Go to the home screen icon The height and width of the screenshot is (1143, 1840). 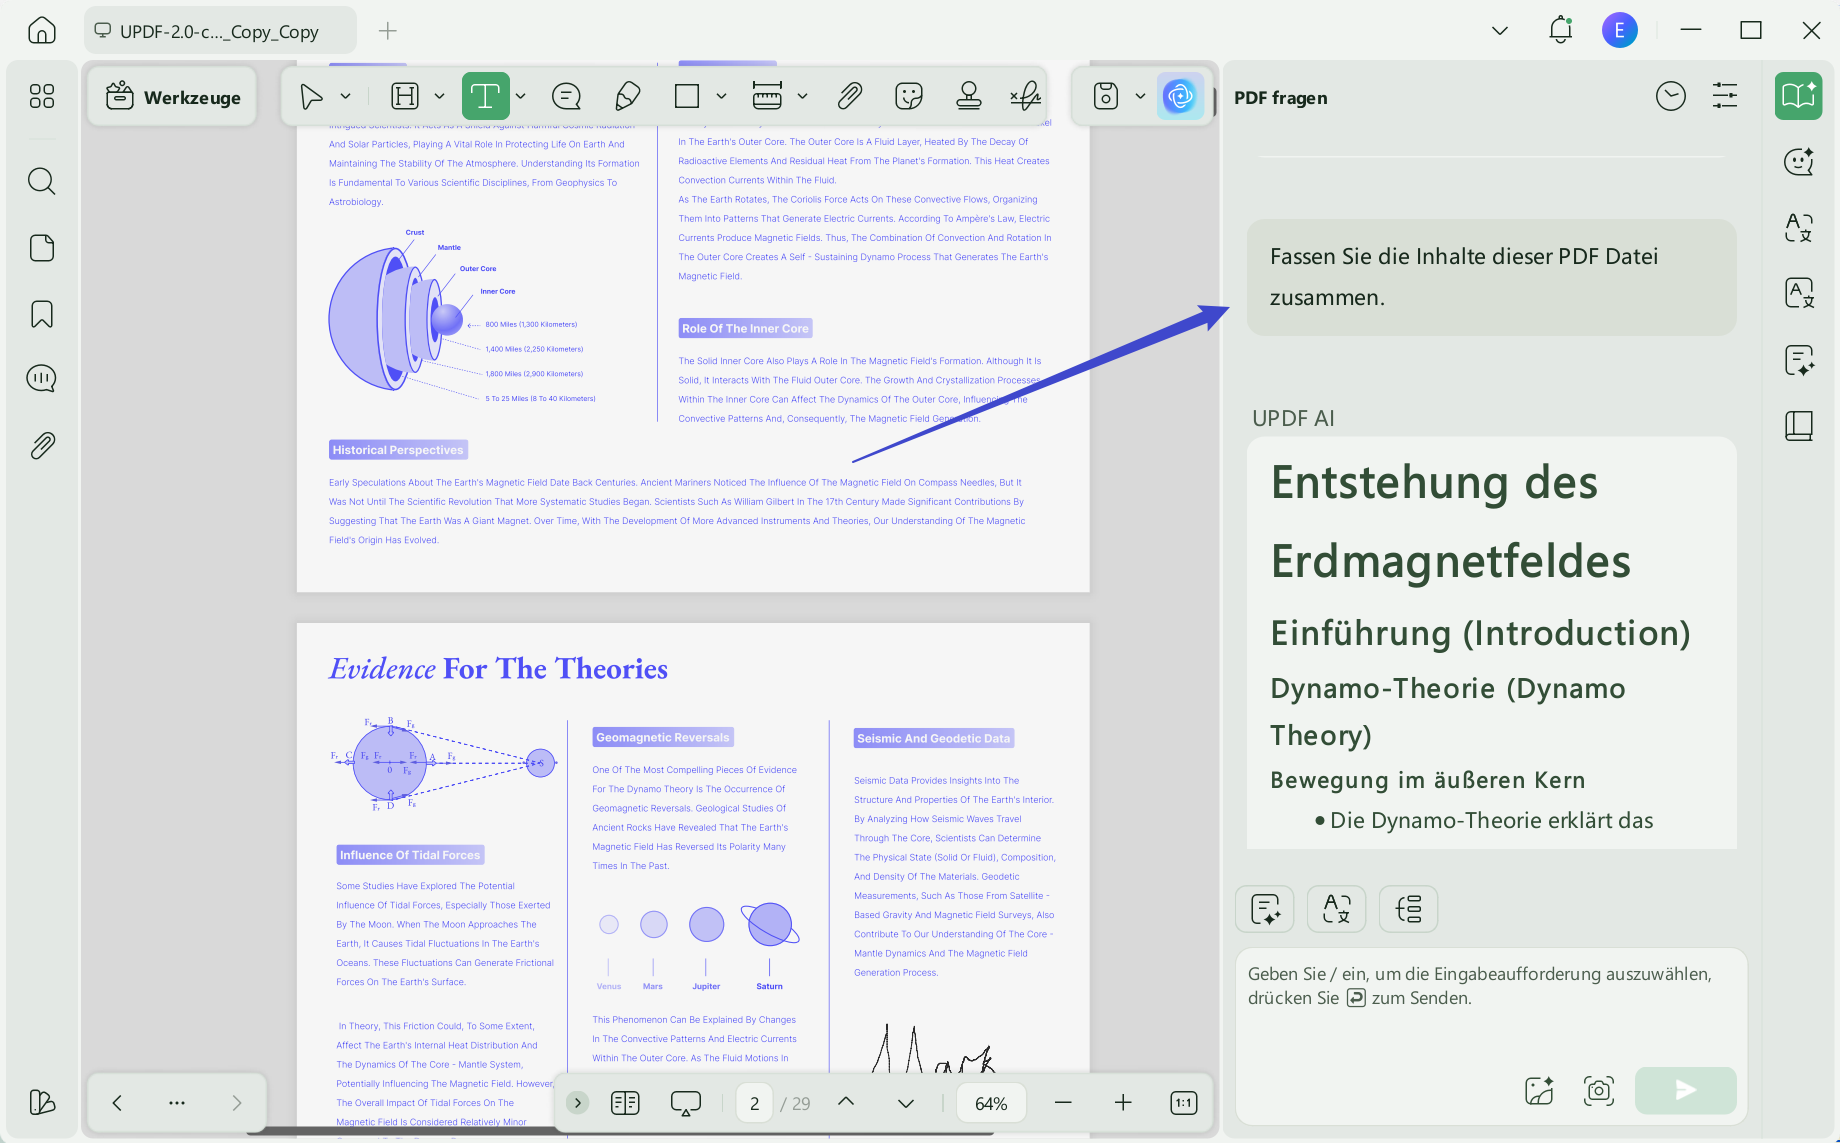coord(42,30)
